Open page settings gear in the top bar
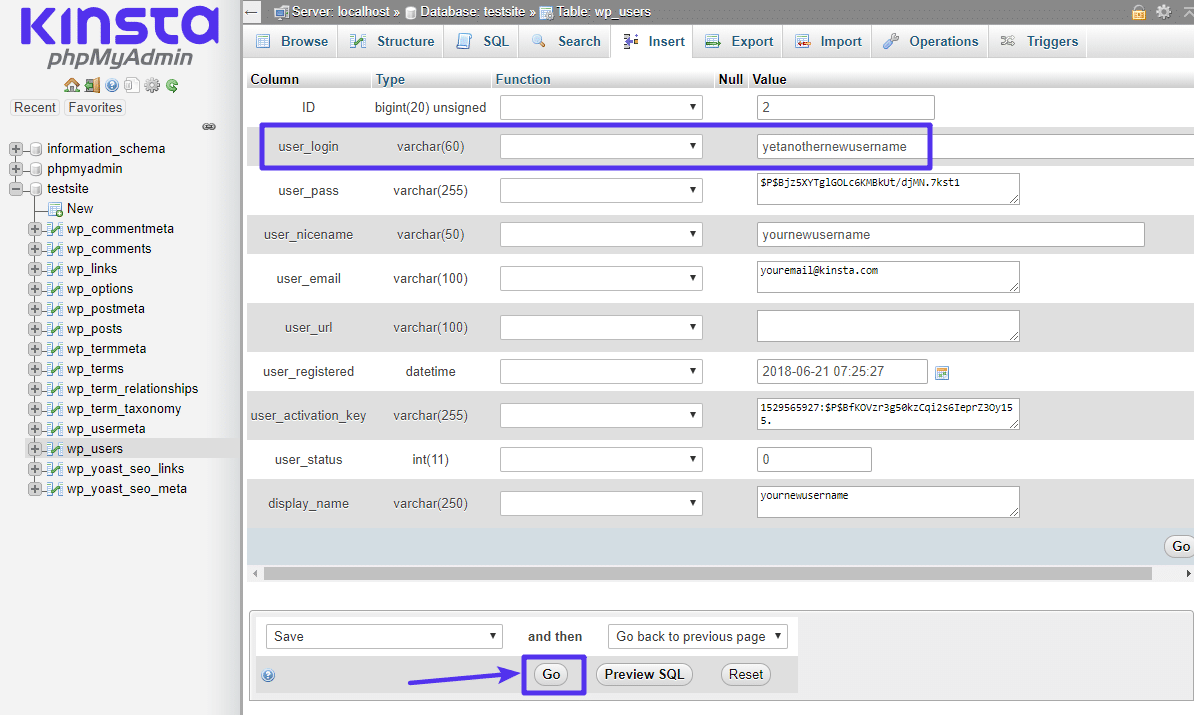The image size is (1194, 715). coord(1163,12)
